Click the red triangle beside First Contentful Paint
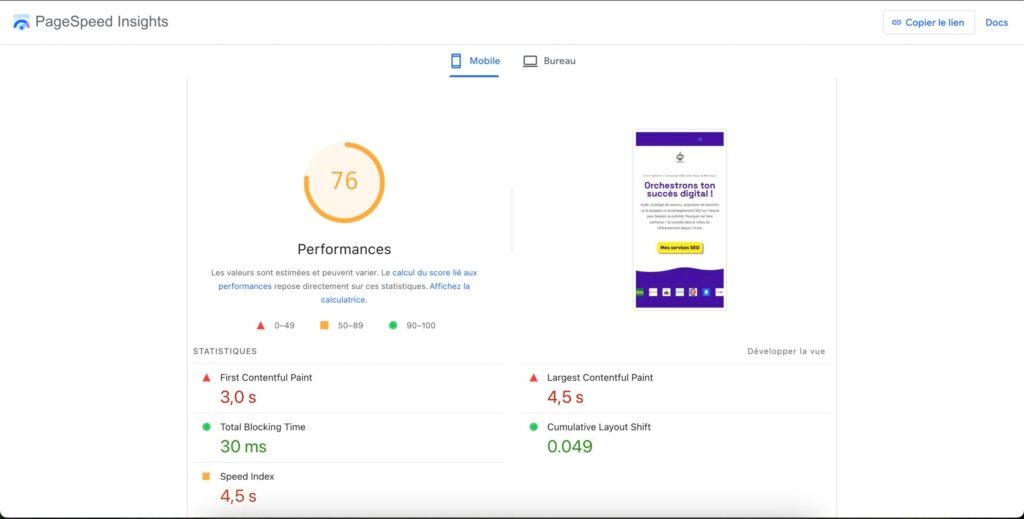This screenshot has width=1024, height=519. tap(207, 378)
